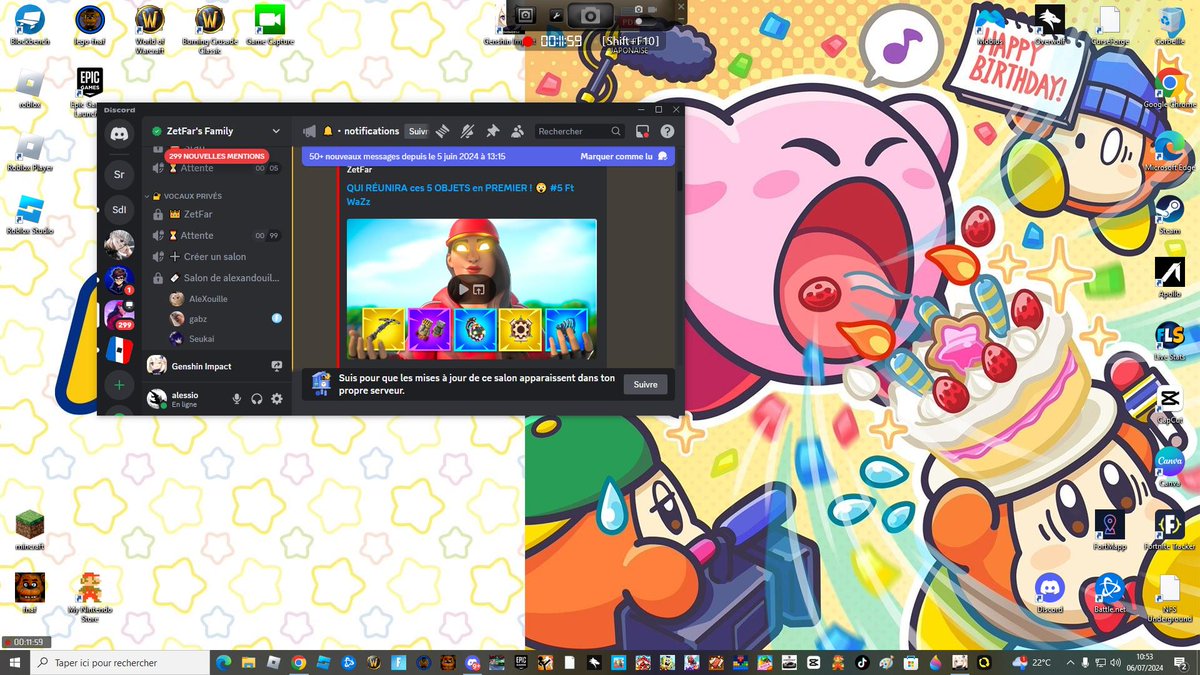The width and height of the screenshot is (1200, 675).
Task: Click the stream screen icon beside Genshin Impact
Action: pos(277,367)
